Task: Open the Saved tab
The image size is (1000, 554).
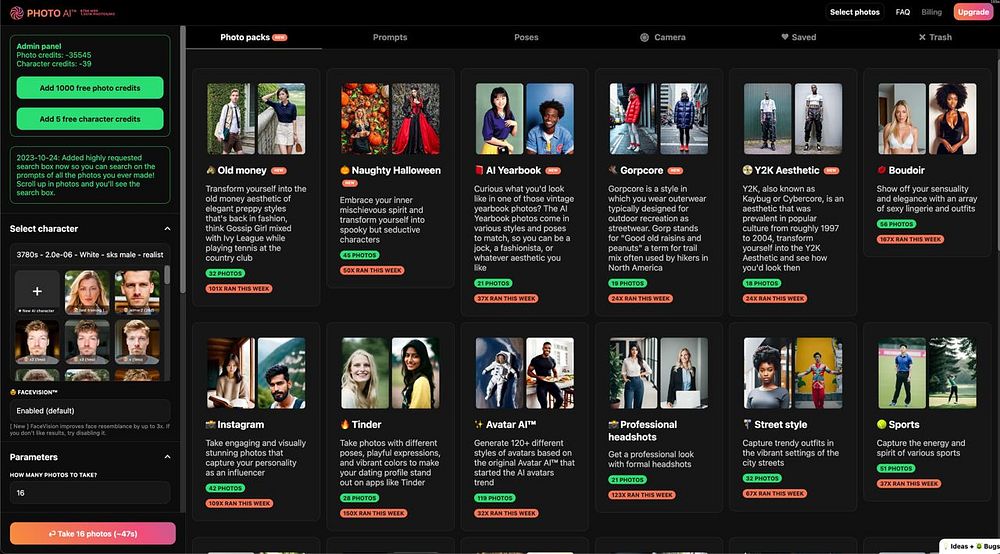Action: point(798,38)
